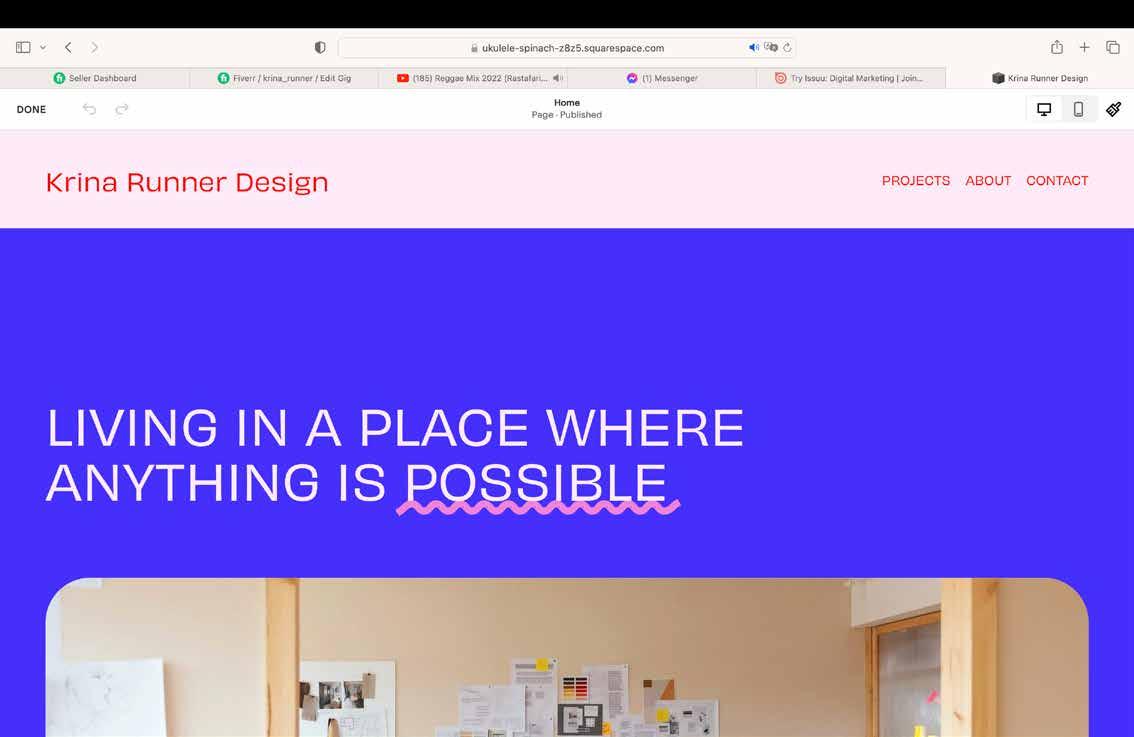Mute audio via address bar speaker icon
This screenshot has width=1134, height=737.
point(754,48)
